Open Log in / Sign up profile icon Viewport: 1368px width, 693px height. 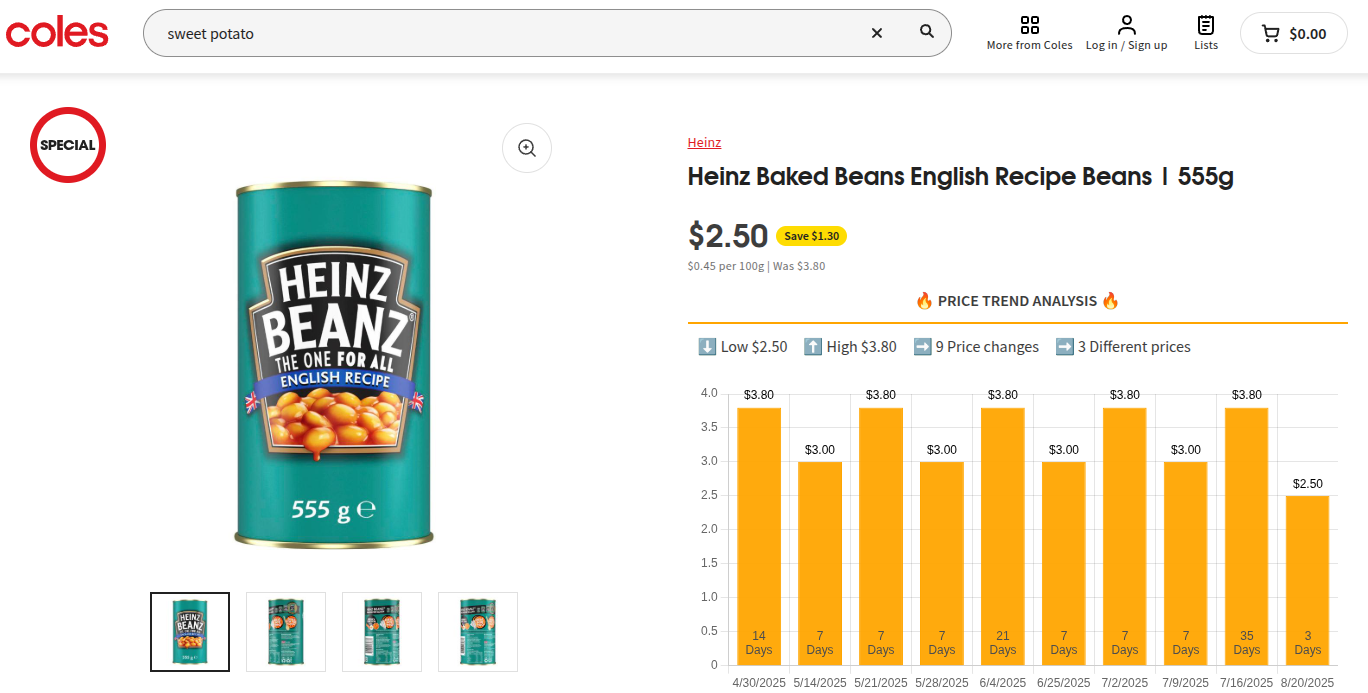pos(1127,25)
